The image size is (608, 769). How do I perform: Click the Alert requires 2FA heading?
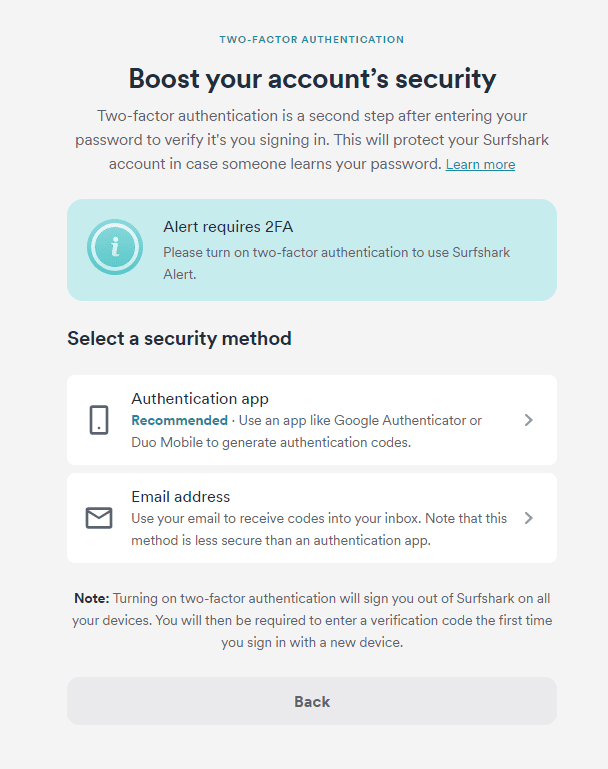(x=228, y=227)
